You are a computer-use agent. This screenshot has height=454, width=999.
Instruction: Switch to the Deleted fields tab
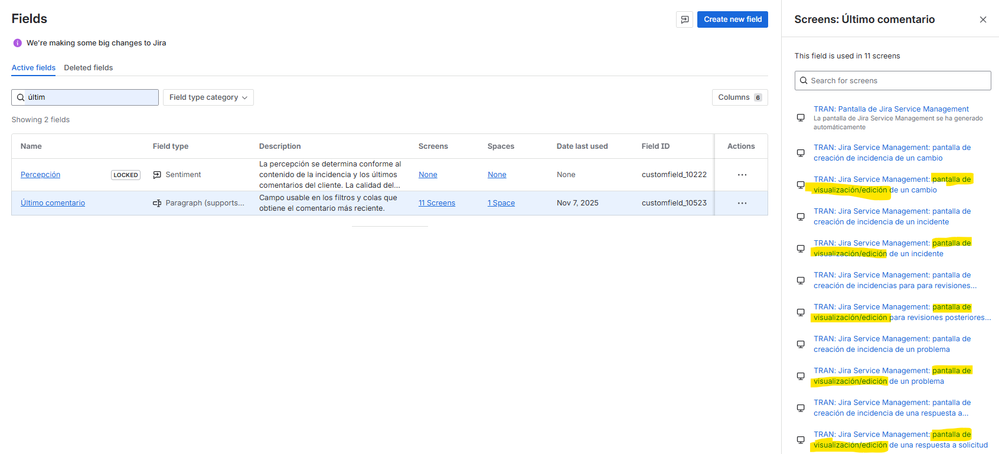point(89,67)
